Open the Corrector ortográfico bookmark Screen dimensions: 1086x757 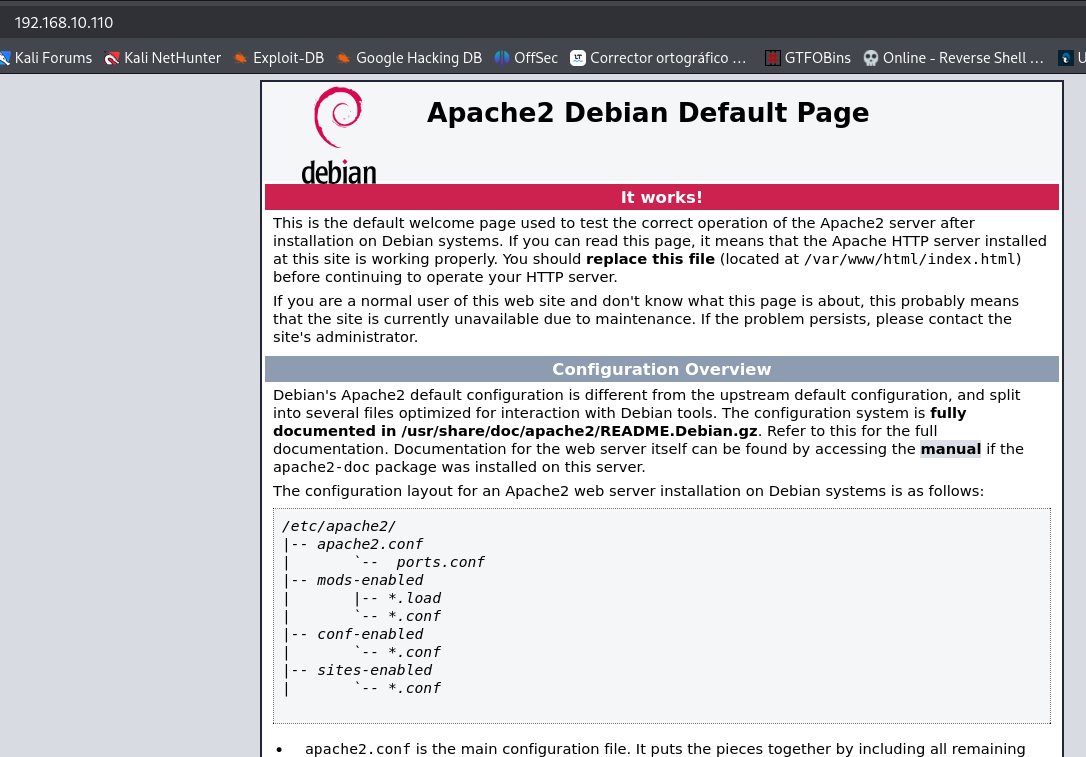tap(659, 58)
